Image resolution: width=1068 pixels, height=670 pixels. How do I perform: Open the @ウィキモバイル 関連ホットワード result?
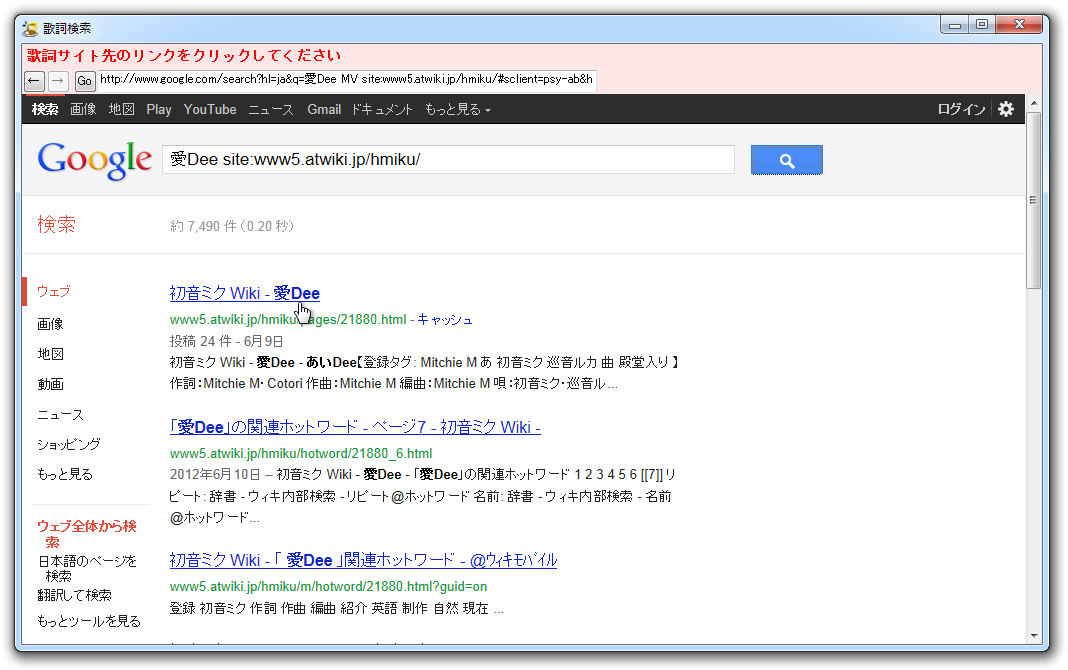[x=363, y=560]
